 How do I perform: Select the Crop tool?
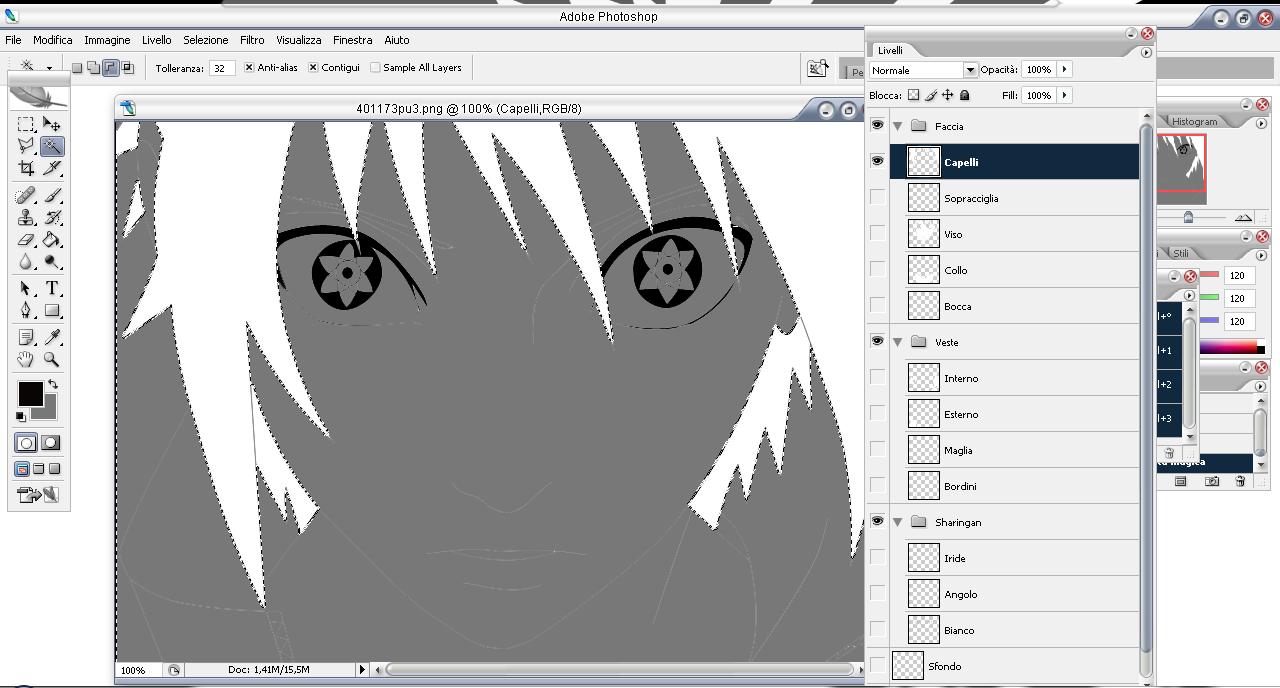point(27,168)
